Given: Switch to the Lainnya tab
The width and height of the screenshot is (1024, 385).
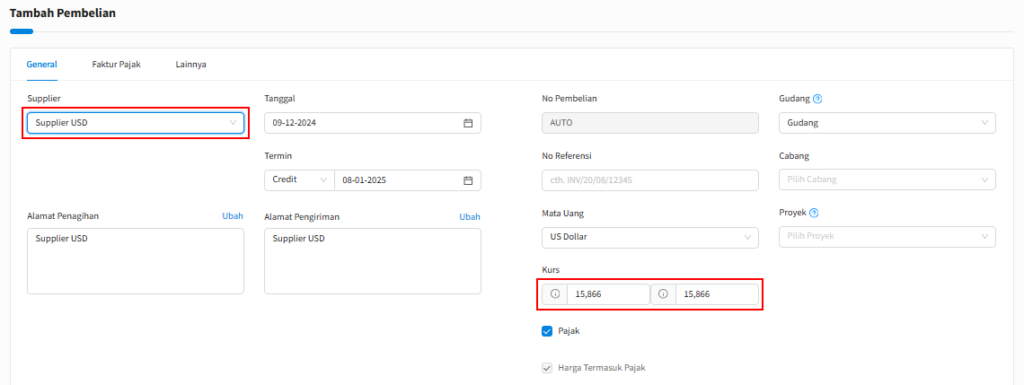Looking at the screenshot, I should [191, 65].
